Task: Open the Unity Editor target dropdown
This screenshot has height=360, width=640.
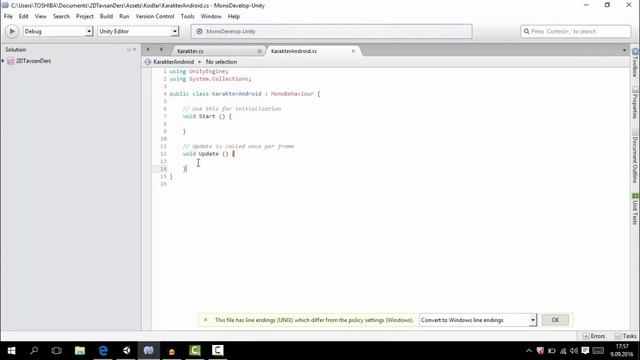Action: tap(138, 31)
